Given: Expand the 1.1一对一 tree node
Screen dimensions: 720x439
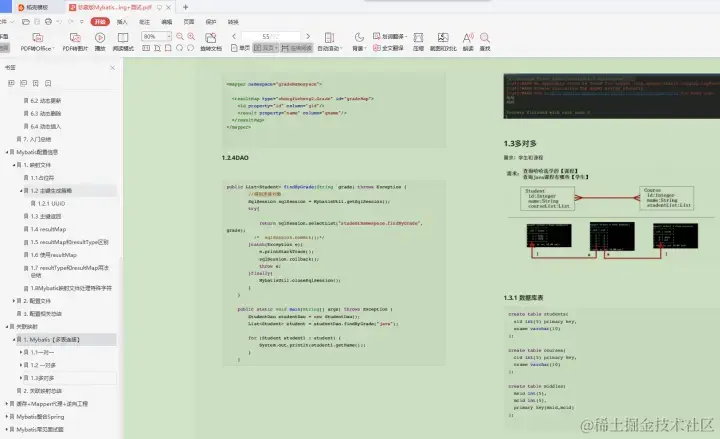Looking at the screenshot, I should pos(22,352).
